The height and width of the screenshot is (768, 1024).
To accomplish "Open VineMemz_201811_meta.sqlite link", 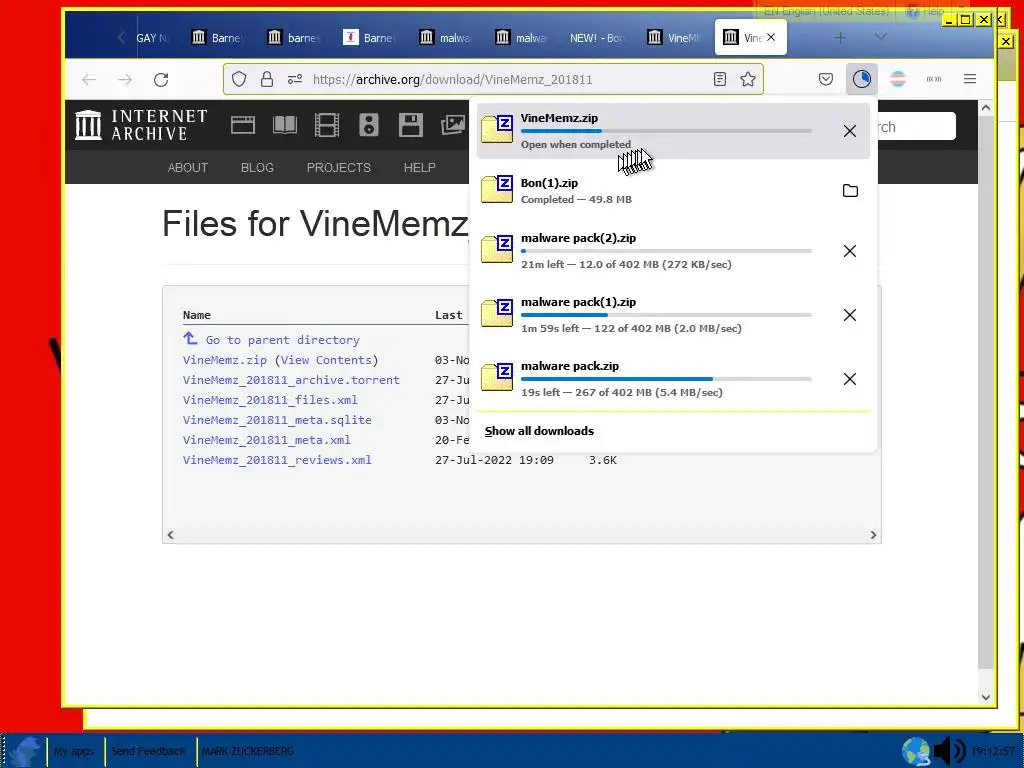I will (277, 420).
